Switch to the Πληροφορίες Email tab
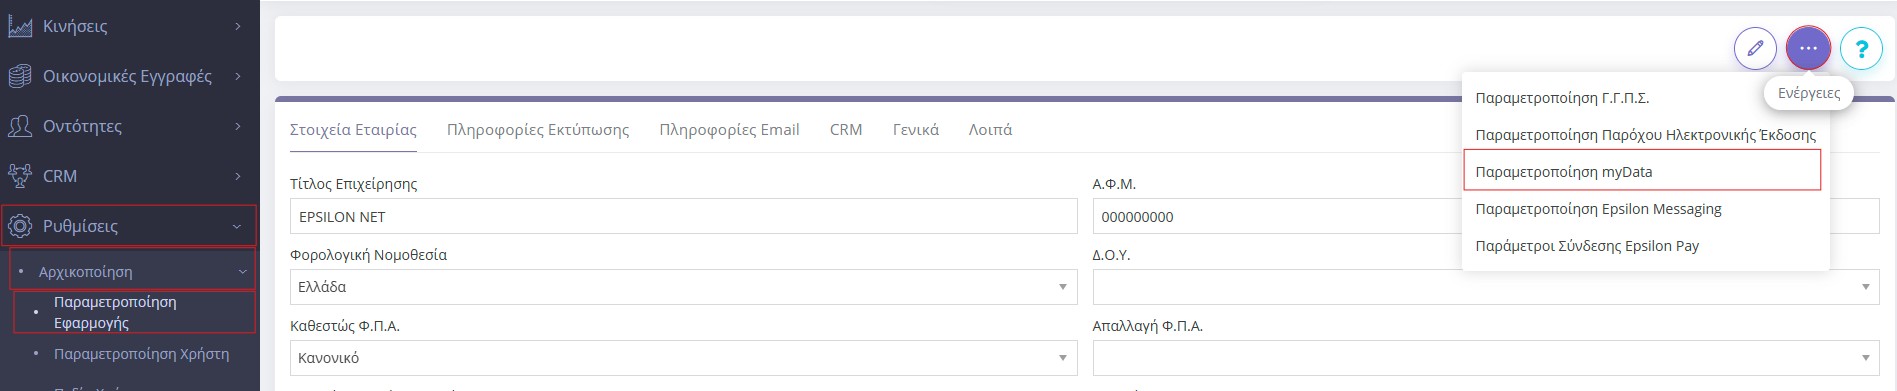Viewport: 1897px width, 391px height. 729,130
